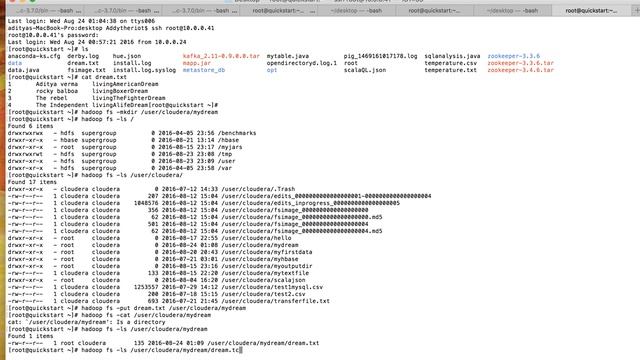
Task: Click the opt directory name
Action: coord(272,70)
